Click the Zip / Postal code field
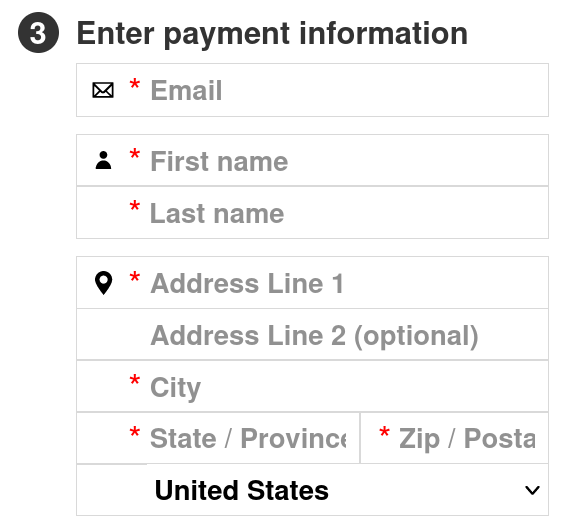 [454, 438]
